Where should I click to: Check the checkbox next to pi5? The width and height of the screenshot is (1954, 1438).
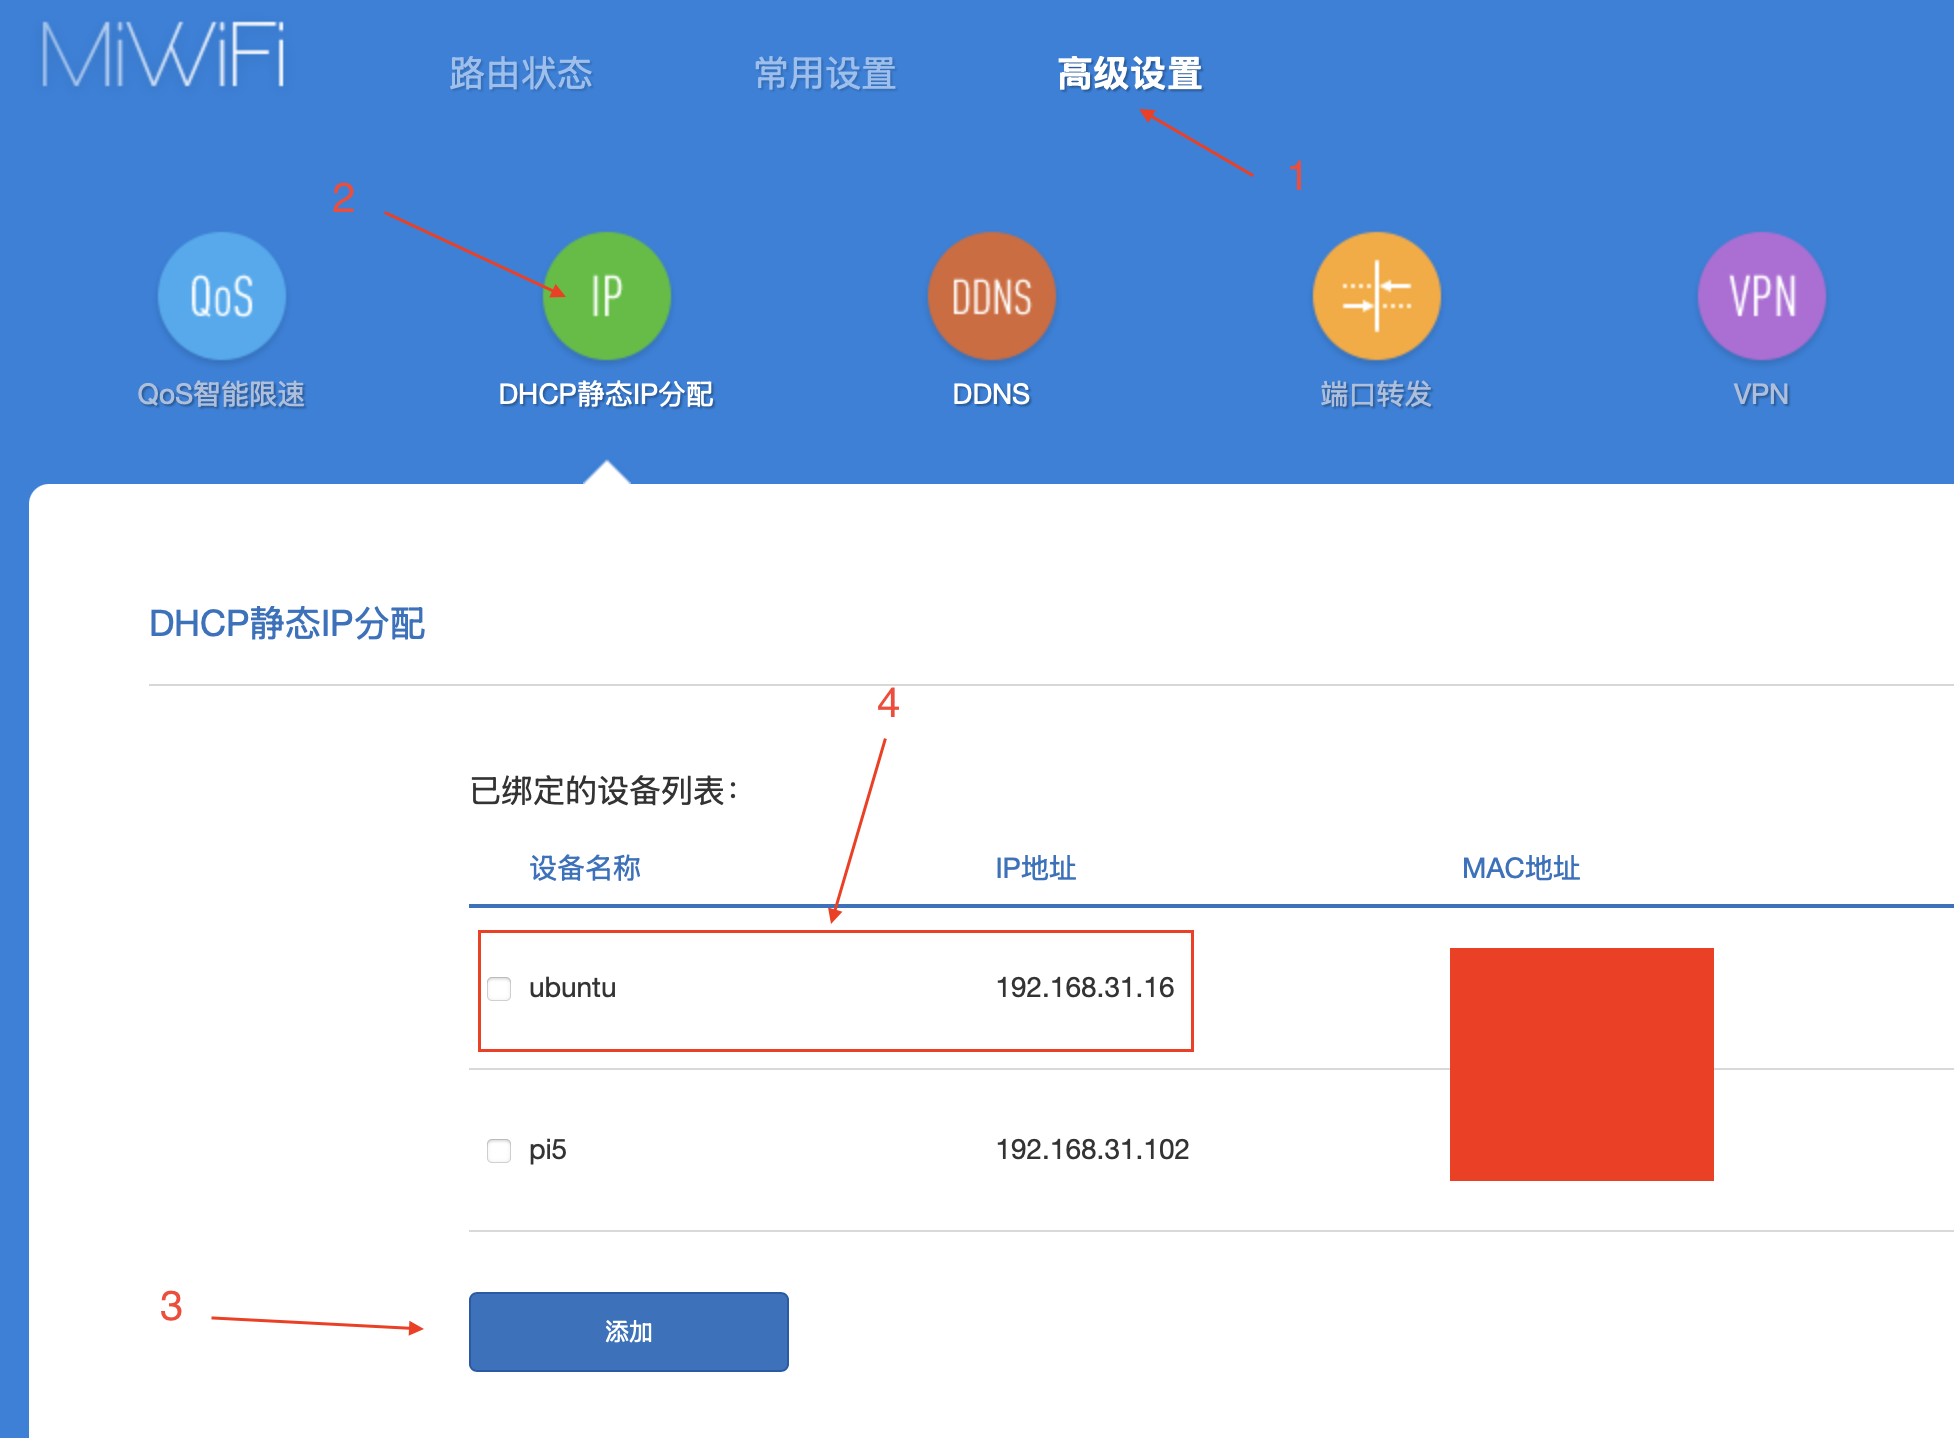point(498,1150)
